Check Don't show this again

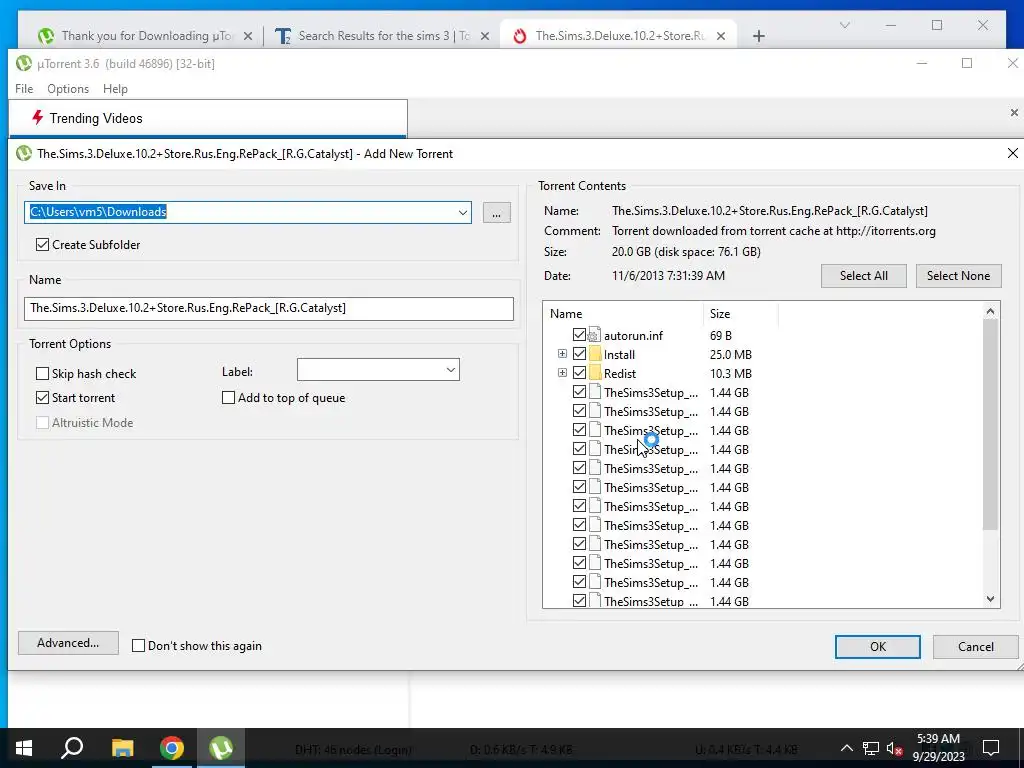click(138, 645)
